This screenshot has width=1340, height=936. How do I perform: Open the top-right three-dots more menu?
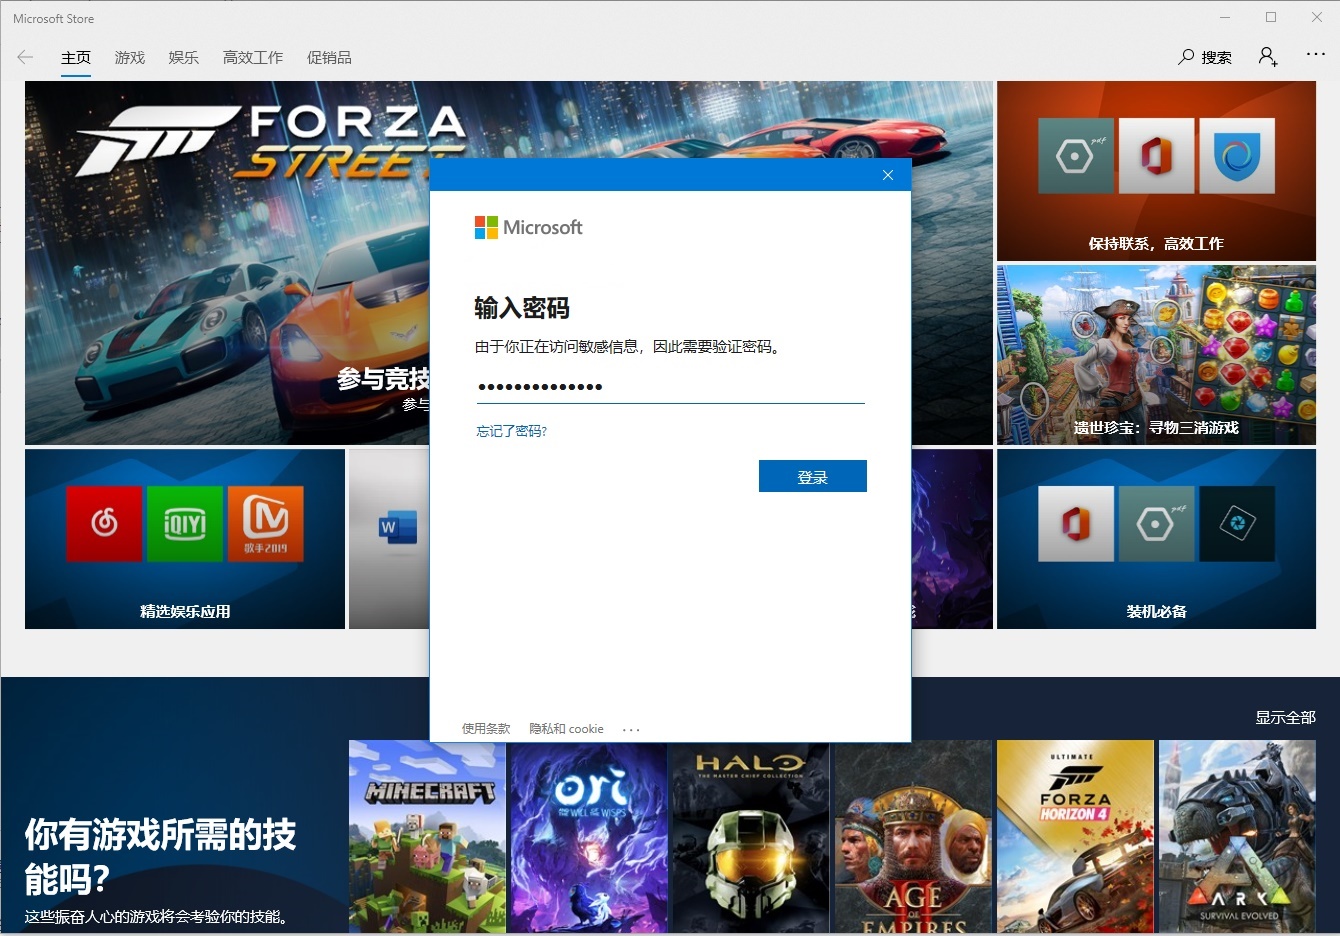point(1316,55)
